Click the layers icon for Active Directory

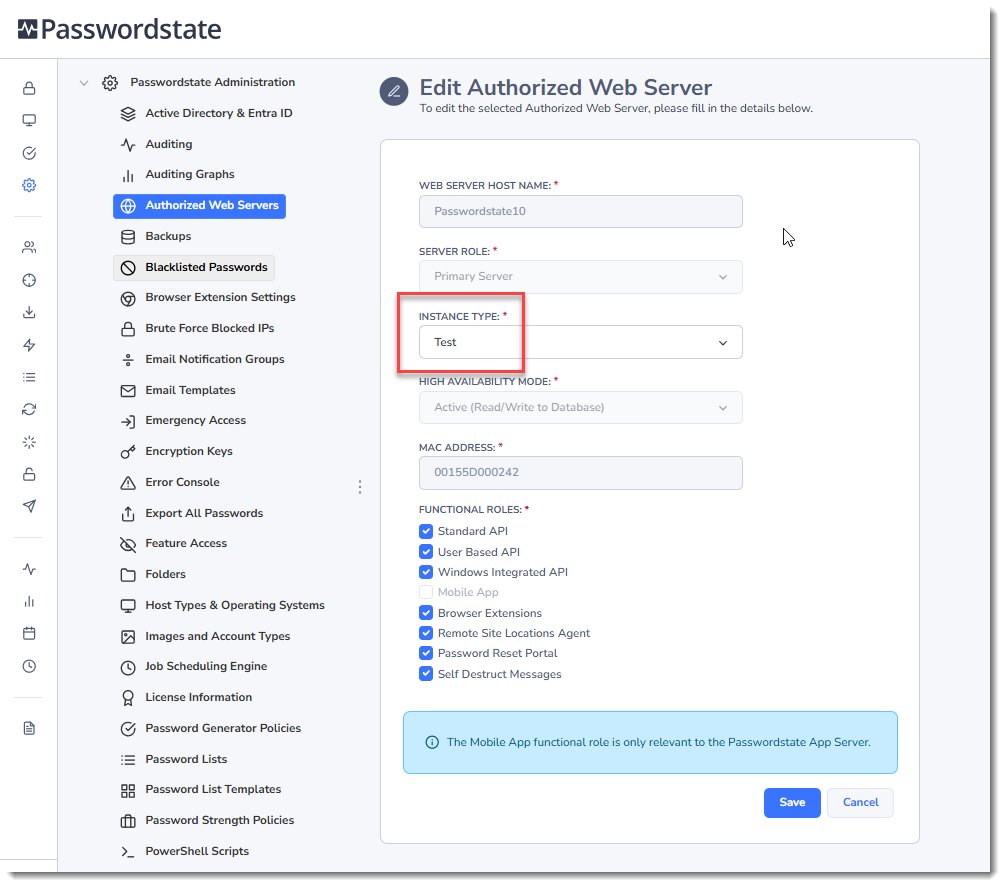click(128, 114)
